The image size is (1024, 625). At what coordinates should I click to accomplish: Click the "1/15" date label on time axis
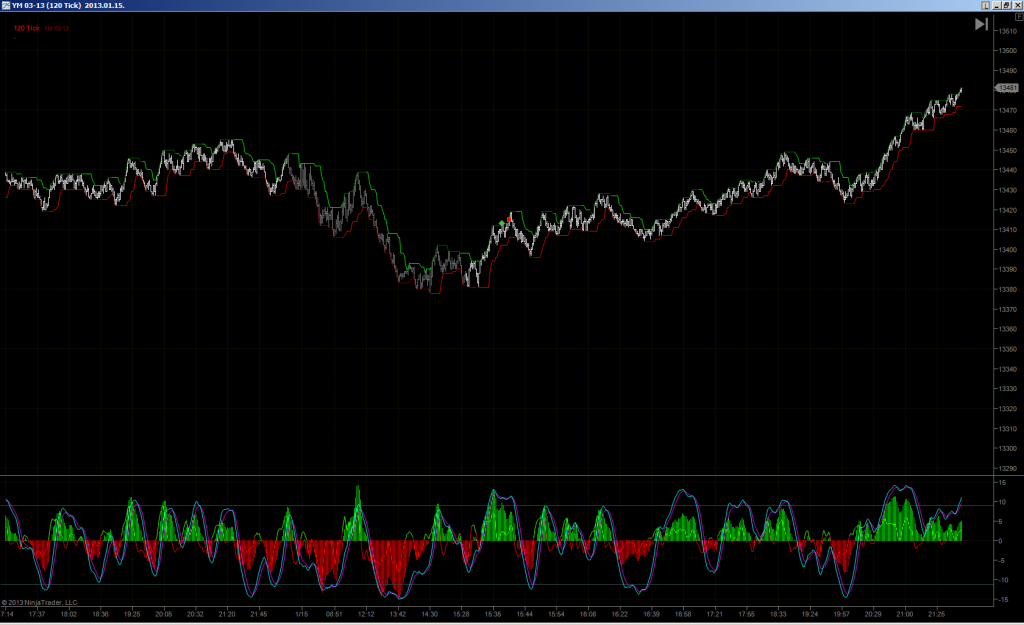click(301, 614)
